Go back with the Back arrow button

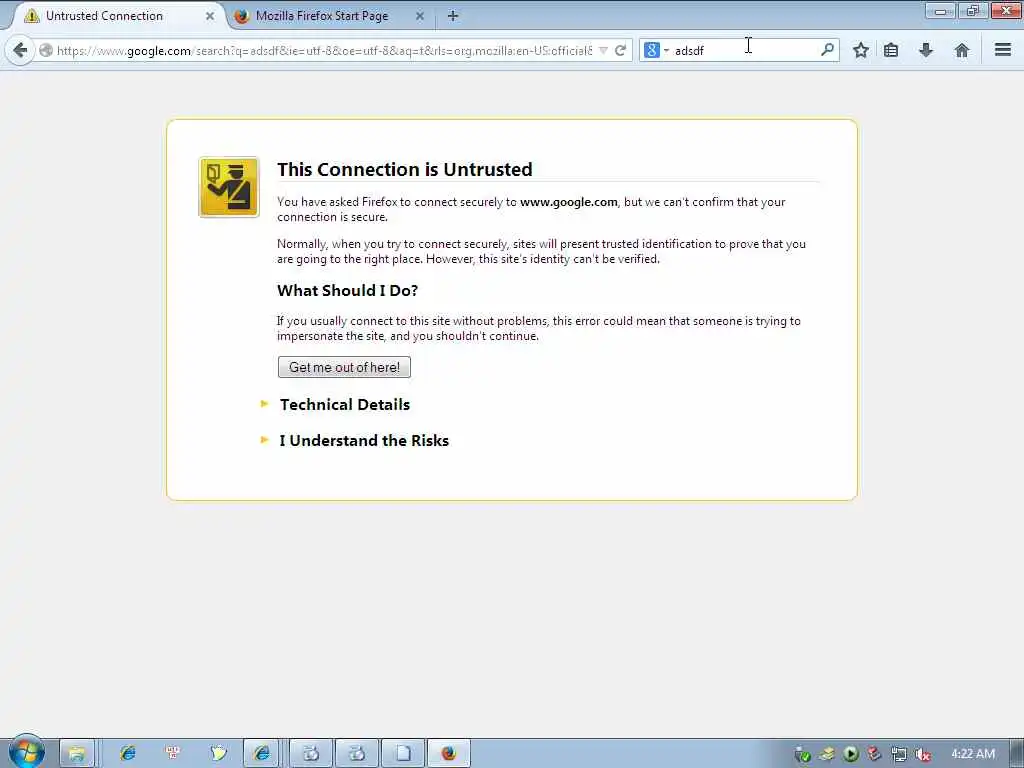(20, 50)
